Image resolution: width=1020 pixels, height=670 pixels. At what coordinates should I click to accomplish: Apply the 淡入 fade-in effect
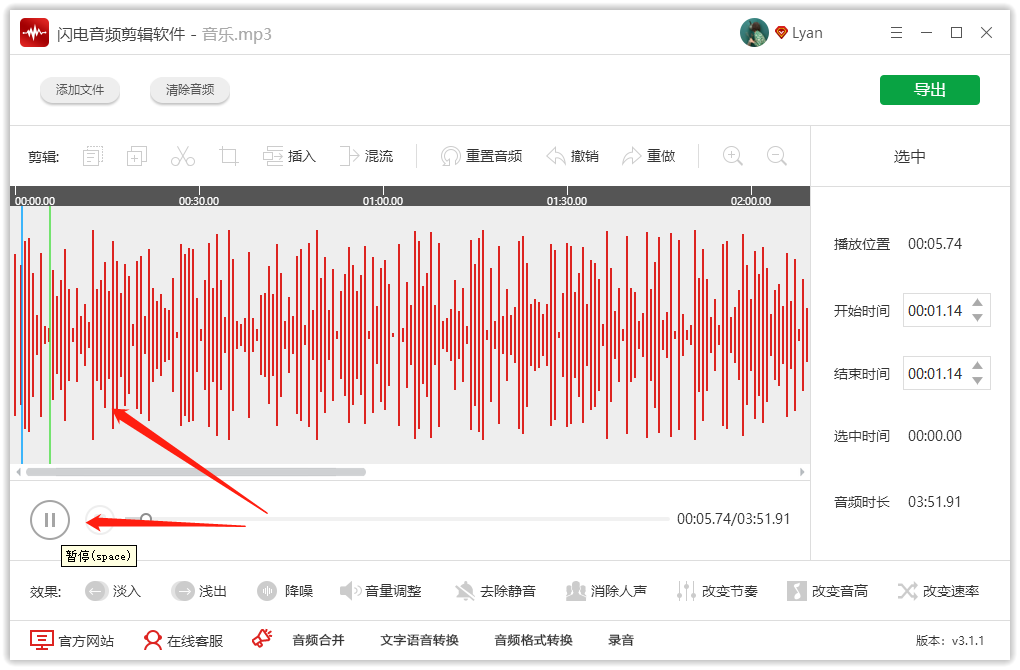coord(113,591)
